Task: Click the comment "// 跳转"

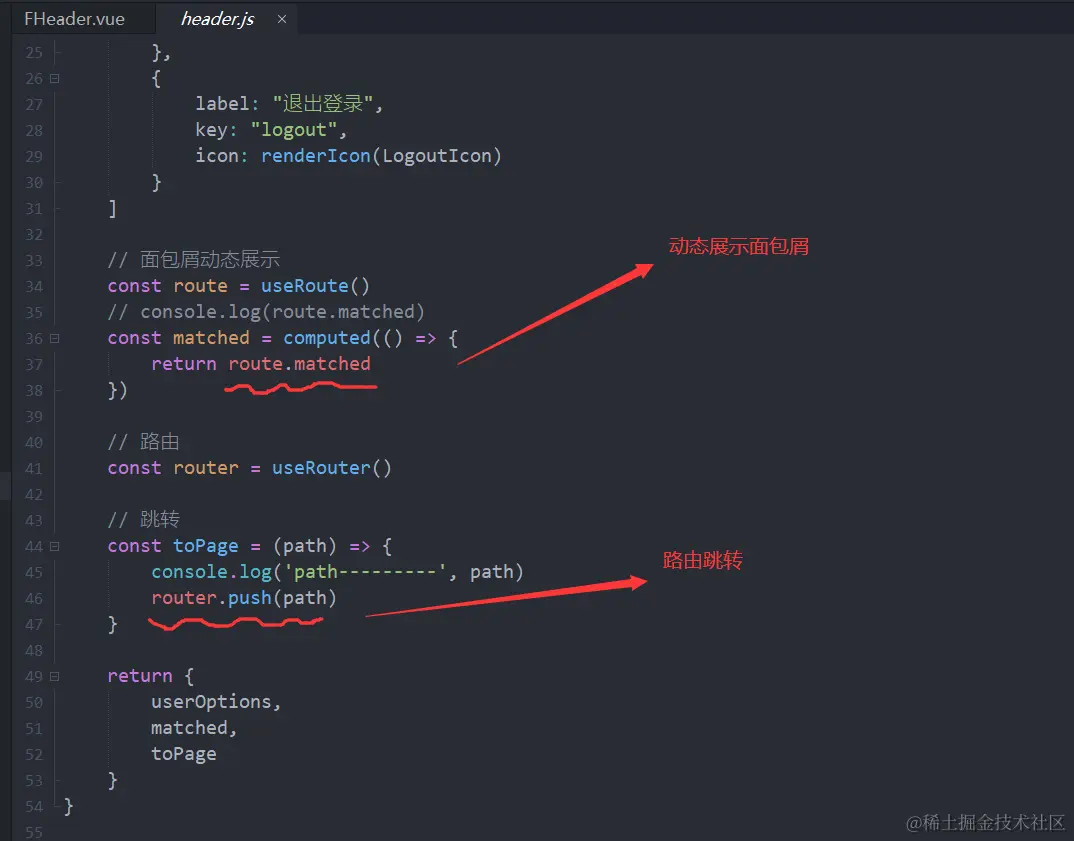Action: (x=143, y=520)
